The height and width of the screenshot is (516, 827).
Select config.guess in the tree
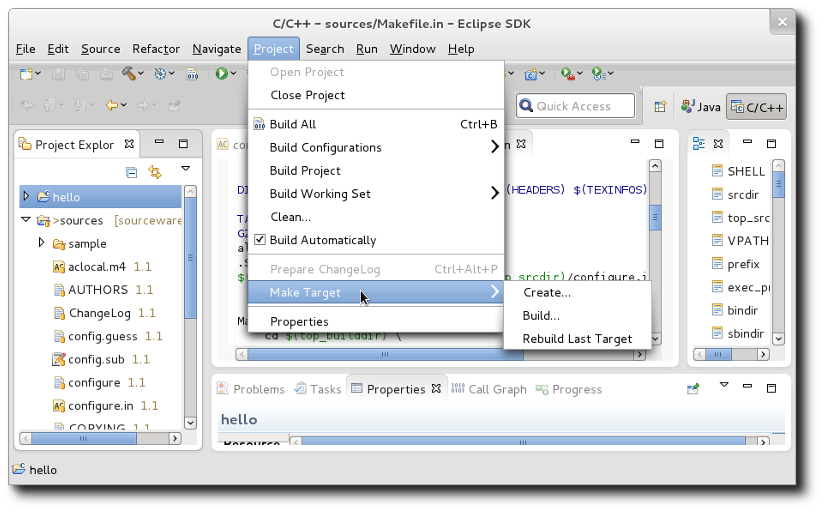pos(102,336)
